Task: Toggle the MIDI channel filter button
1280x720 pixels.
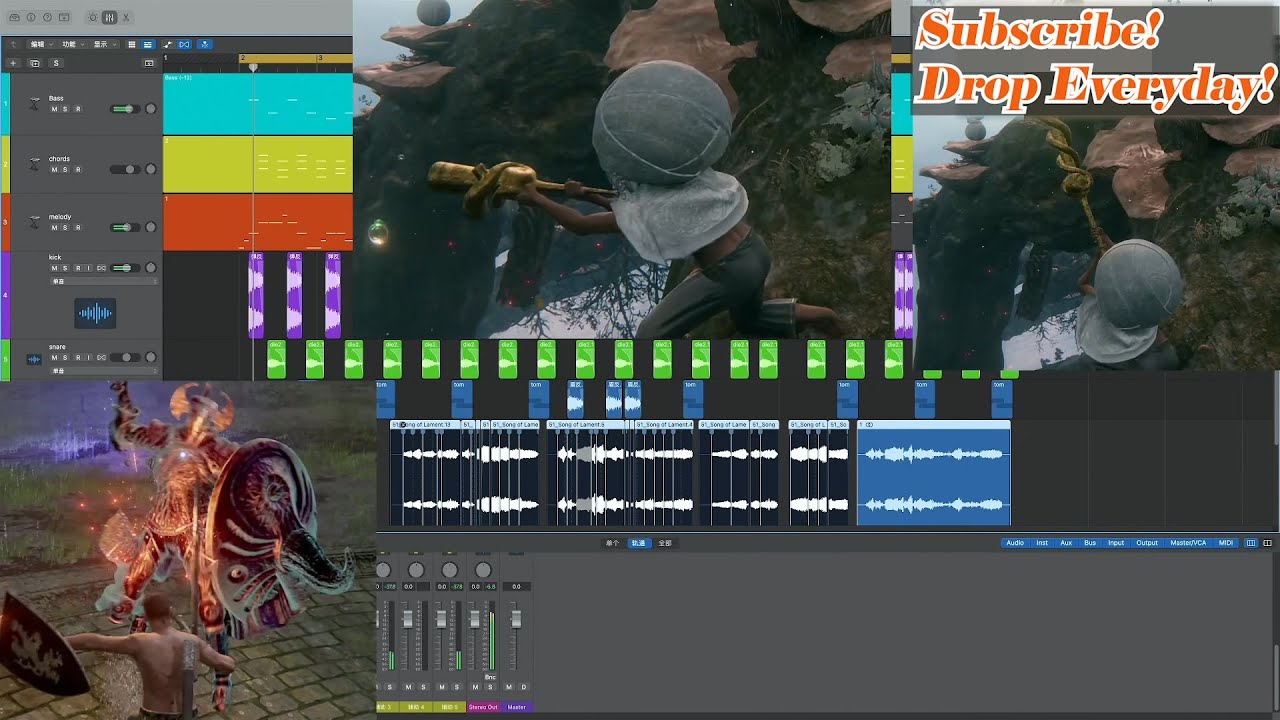Action: point(1226,543)
